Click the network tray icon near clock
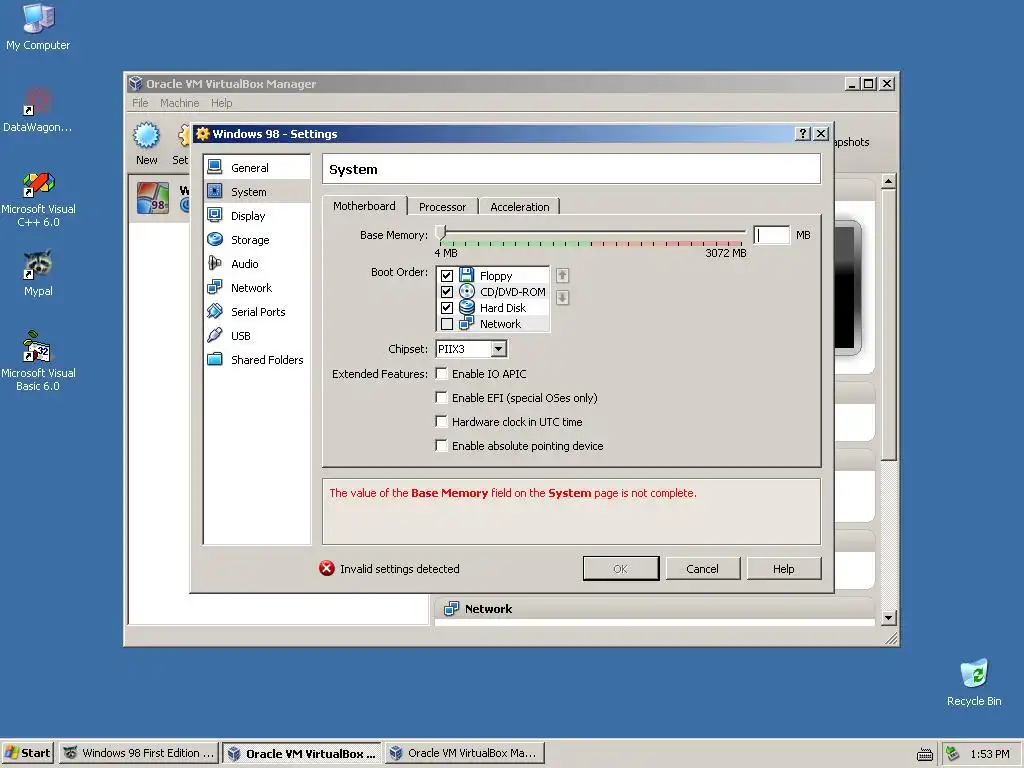Viewport: 1024px width, 768px height. (x=953, y=754)
